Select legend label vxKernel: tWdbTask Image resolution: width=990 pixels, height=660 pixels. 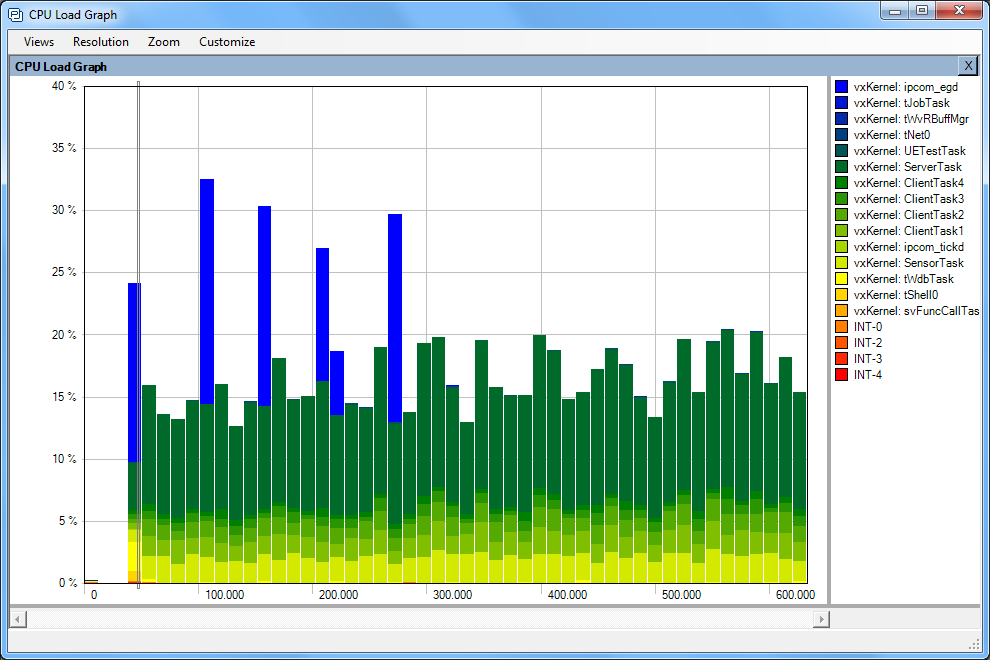904,279
